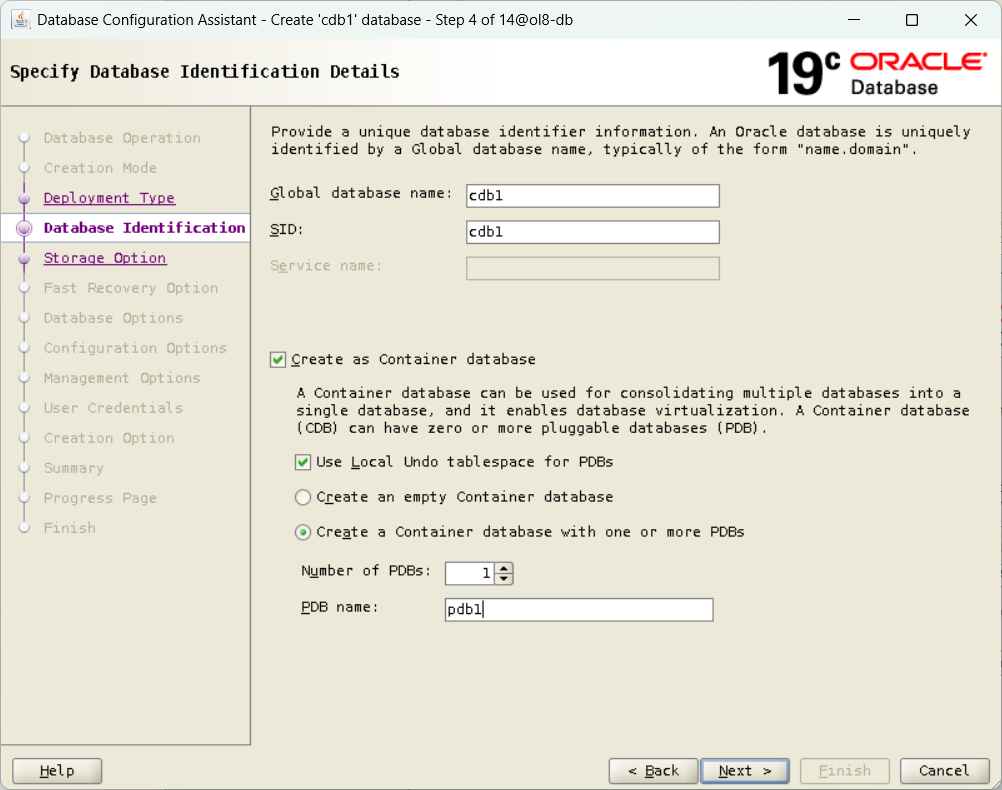Viewport: 1002px width, 790px height.
Task: Click the PDB name label
Action: tap(339, 607)
